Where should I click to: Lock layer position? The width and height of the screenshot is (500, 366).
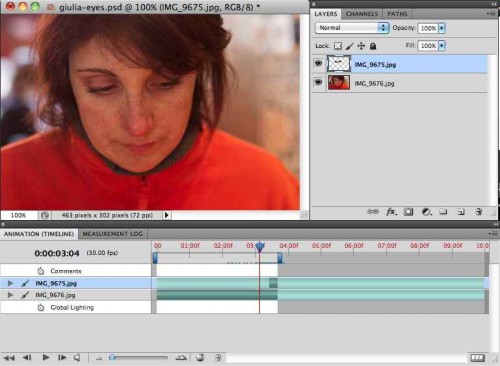361,46
